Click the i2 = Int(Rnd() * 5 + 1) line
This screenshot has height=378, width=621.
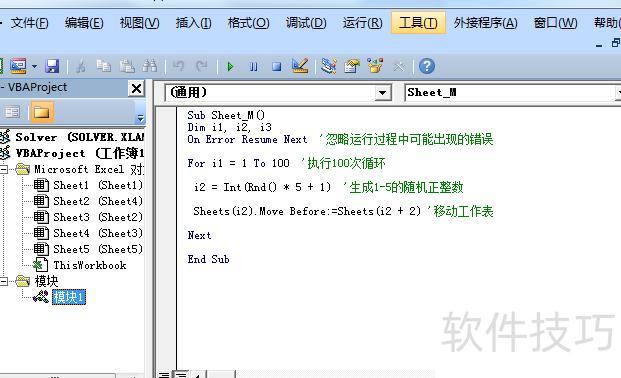[262, 187]
